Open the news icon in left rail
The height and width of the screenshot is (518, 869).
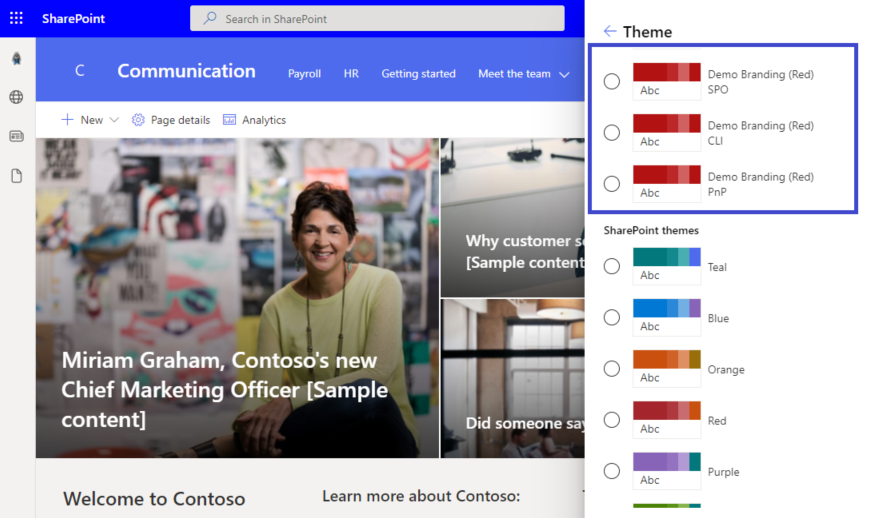coord(16,136)
